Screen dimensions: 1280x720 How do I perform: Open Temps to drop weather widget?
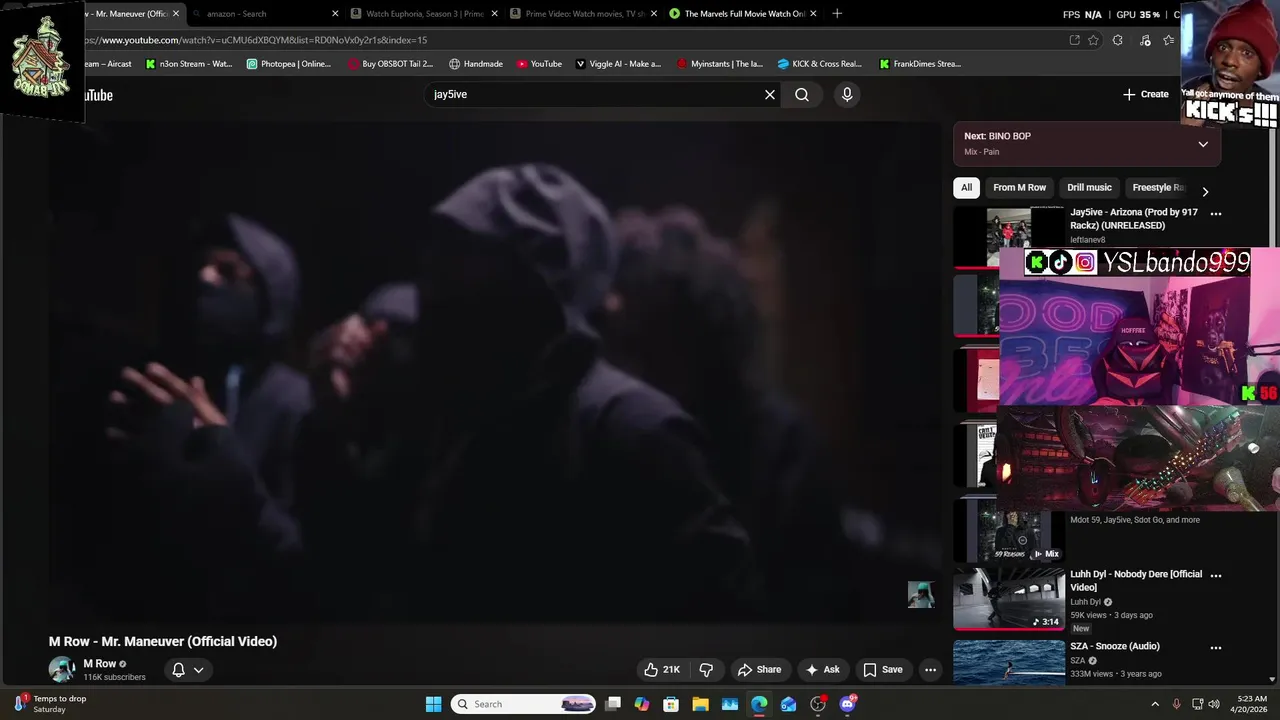(x=50, y=704)
